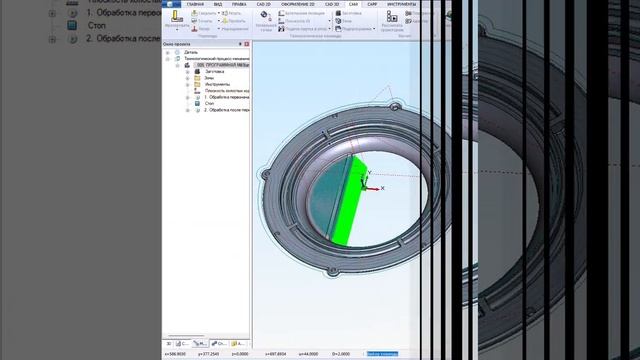Screen dimensions: 640x360
Task: Select the 005 ПРОГРАММНАЯ operation row
Action: click(222, 65)
